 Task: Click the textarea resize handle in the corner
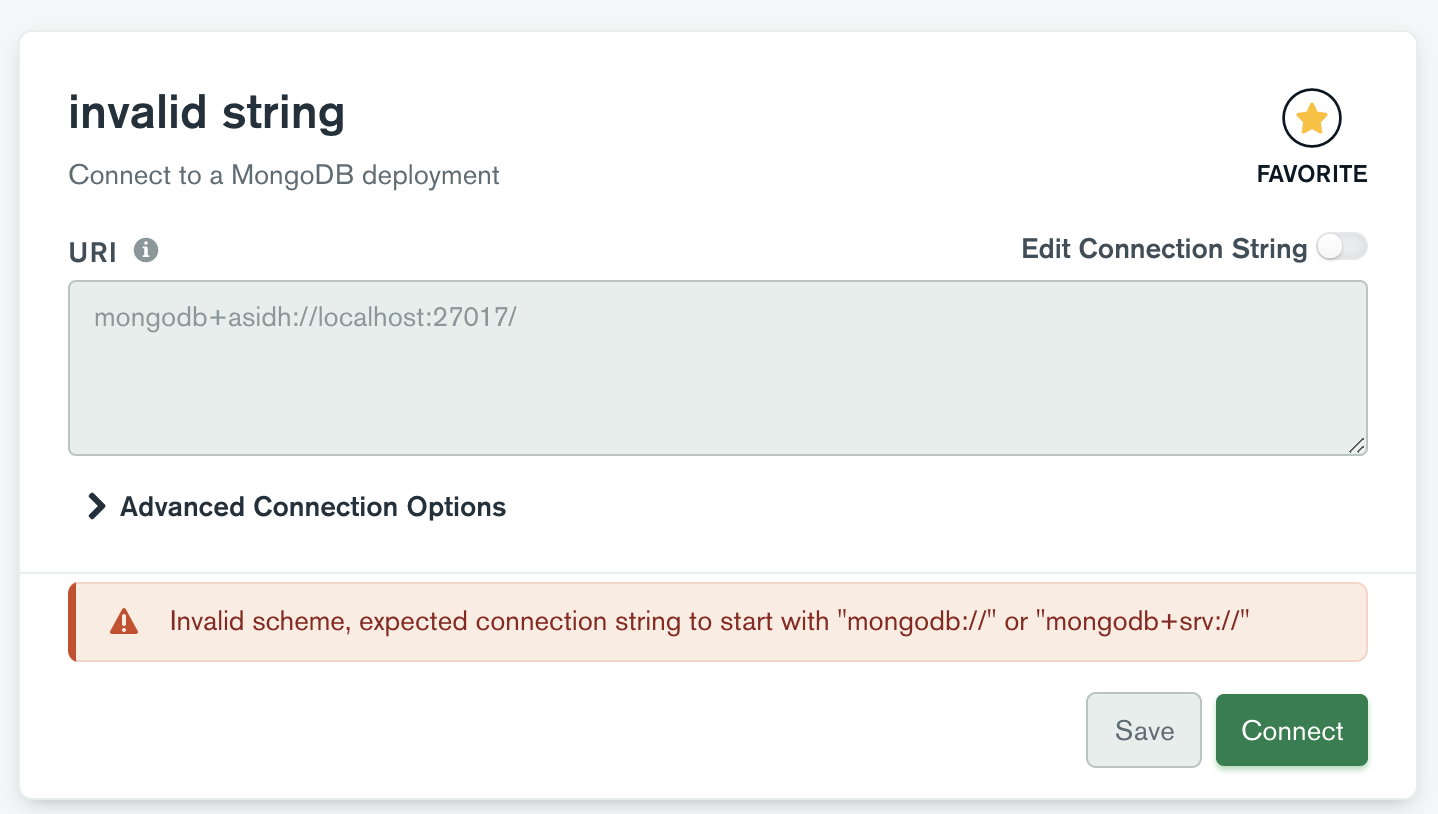[x=1356, y=446]
